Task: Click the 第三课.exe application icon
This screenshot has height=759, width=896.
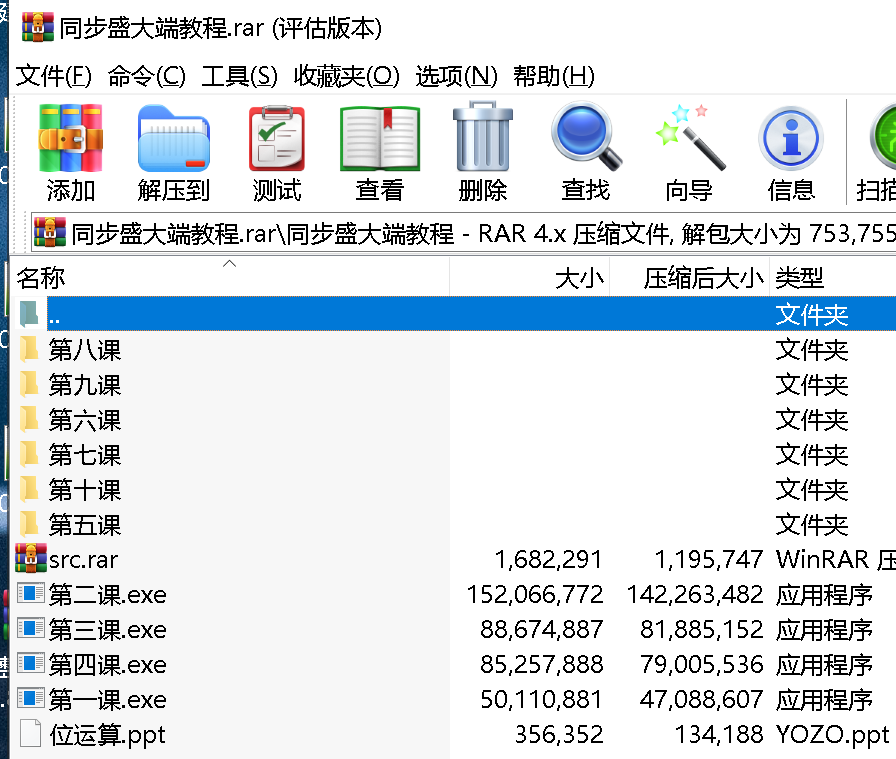Action: pos(31,629)
